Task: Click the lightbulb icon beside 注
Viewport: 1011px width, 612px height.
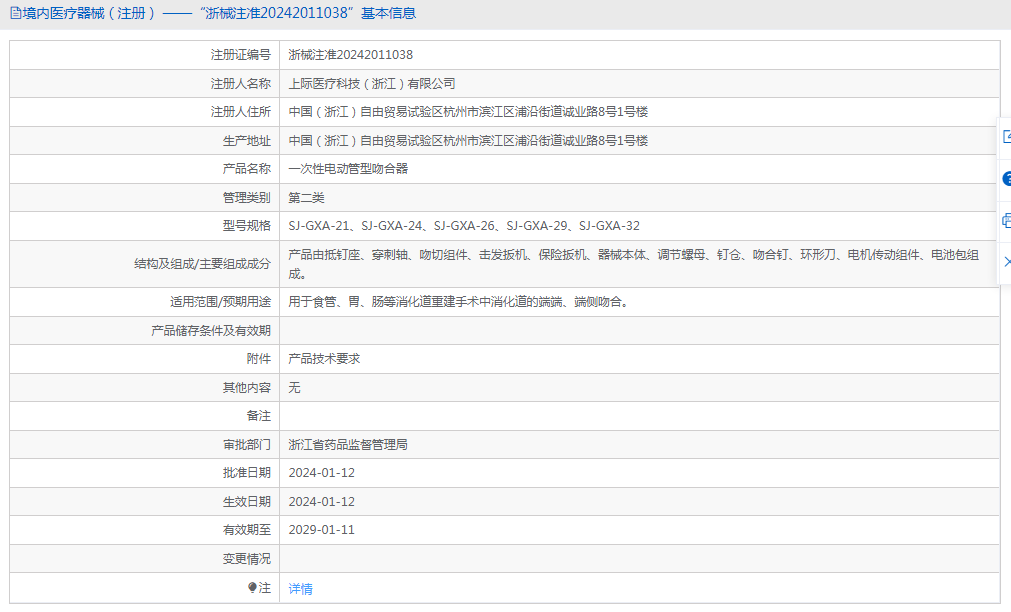Action: [x=252, y=587]
